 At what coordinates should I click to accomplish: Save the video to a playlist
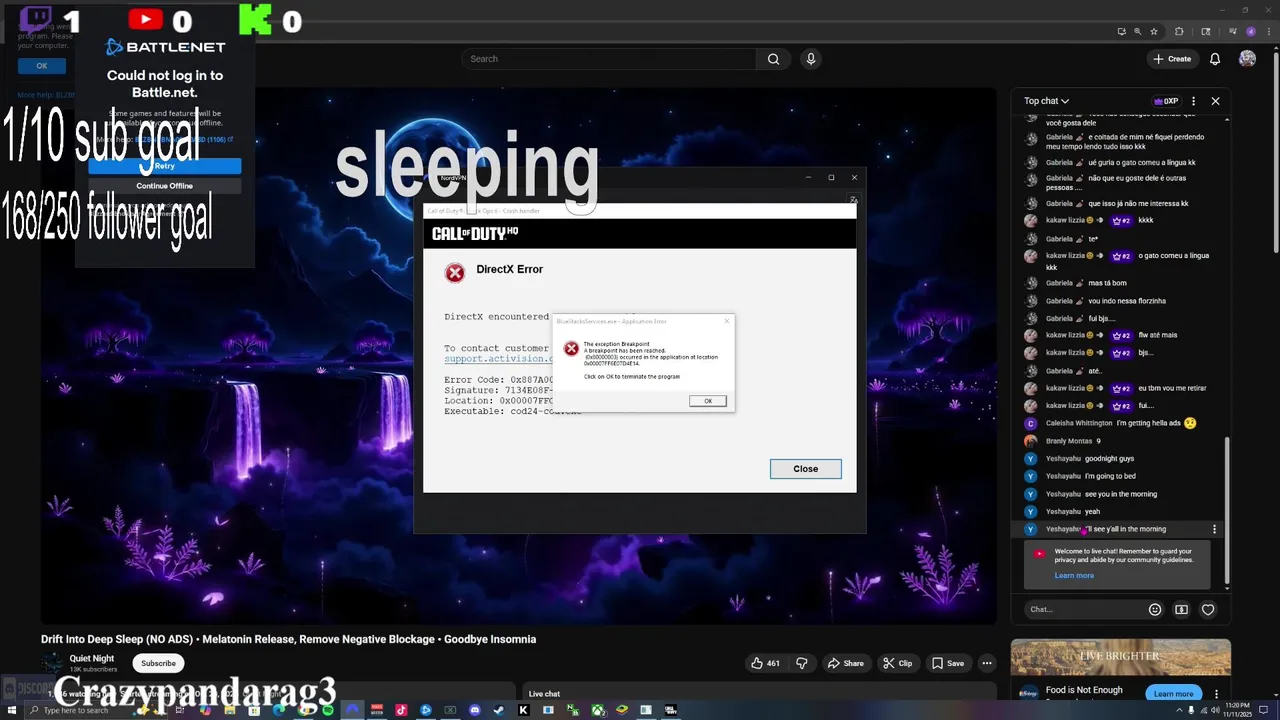948,663
